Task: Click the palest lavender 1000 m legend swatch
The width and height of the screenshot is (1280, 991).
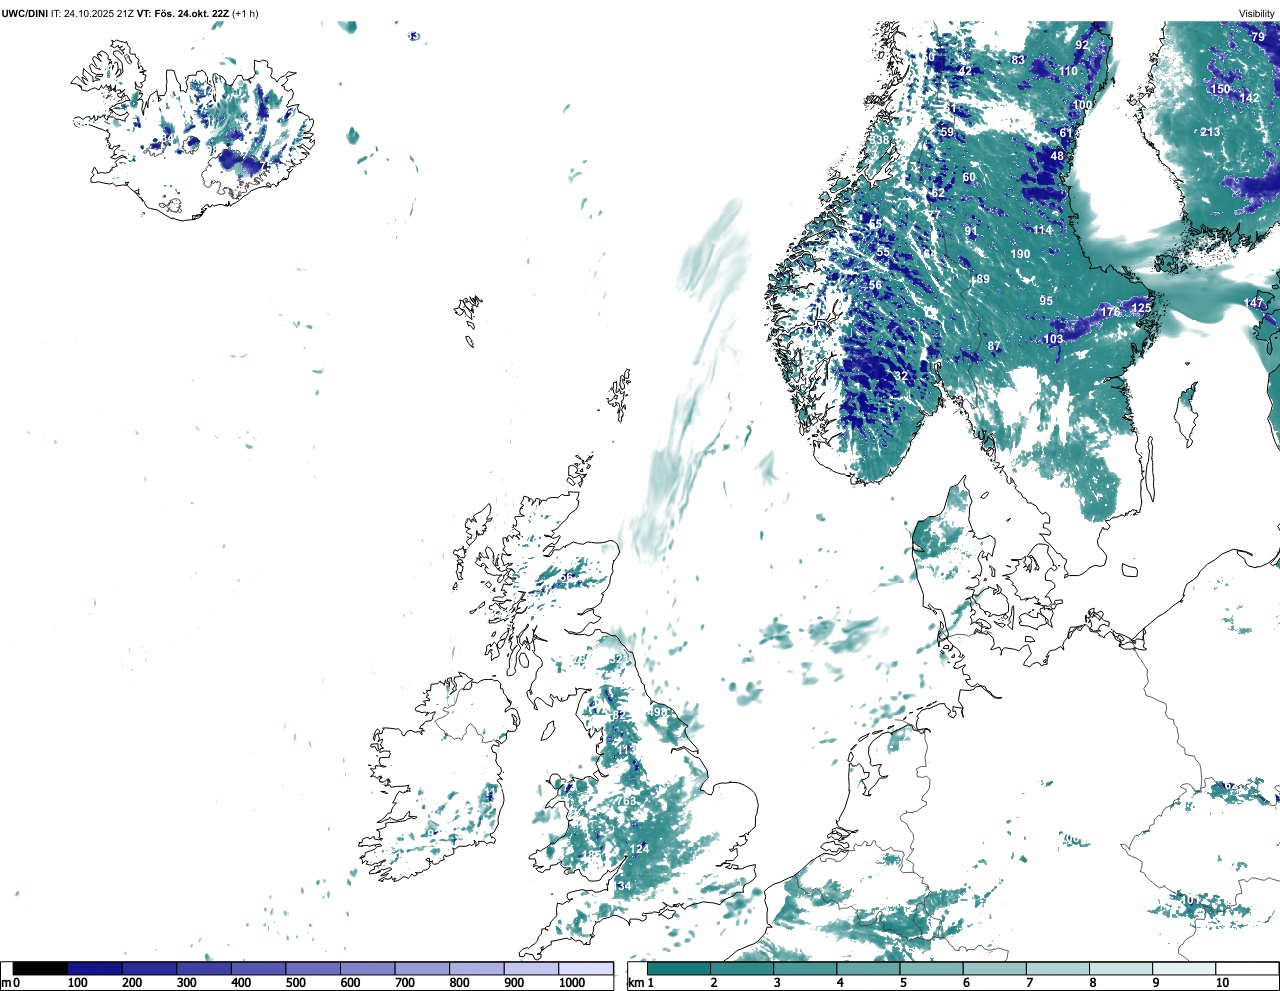Action: point(586,968)
